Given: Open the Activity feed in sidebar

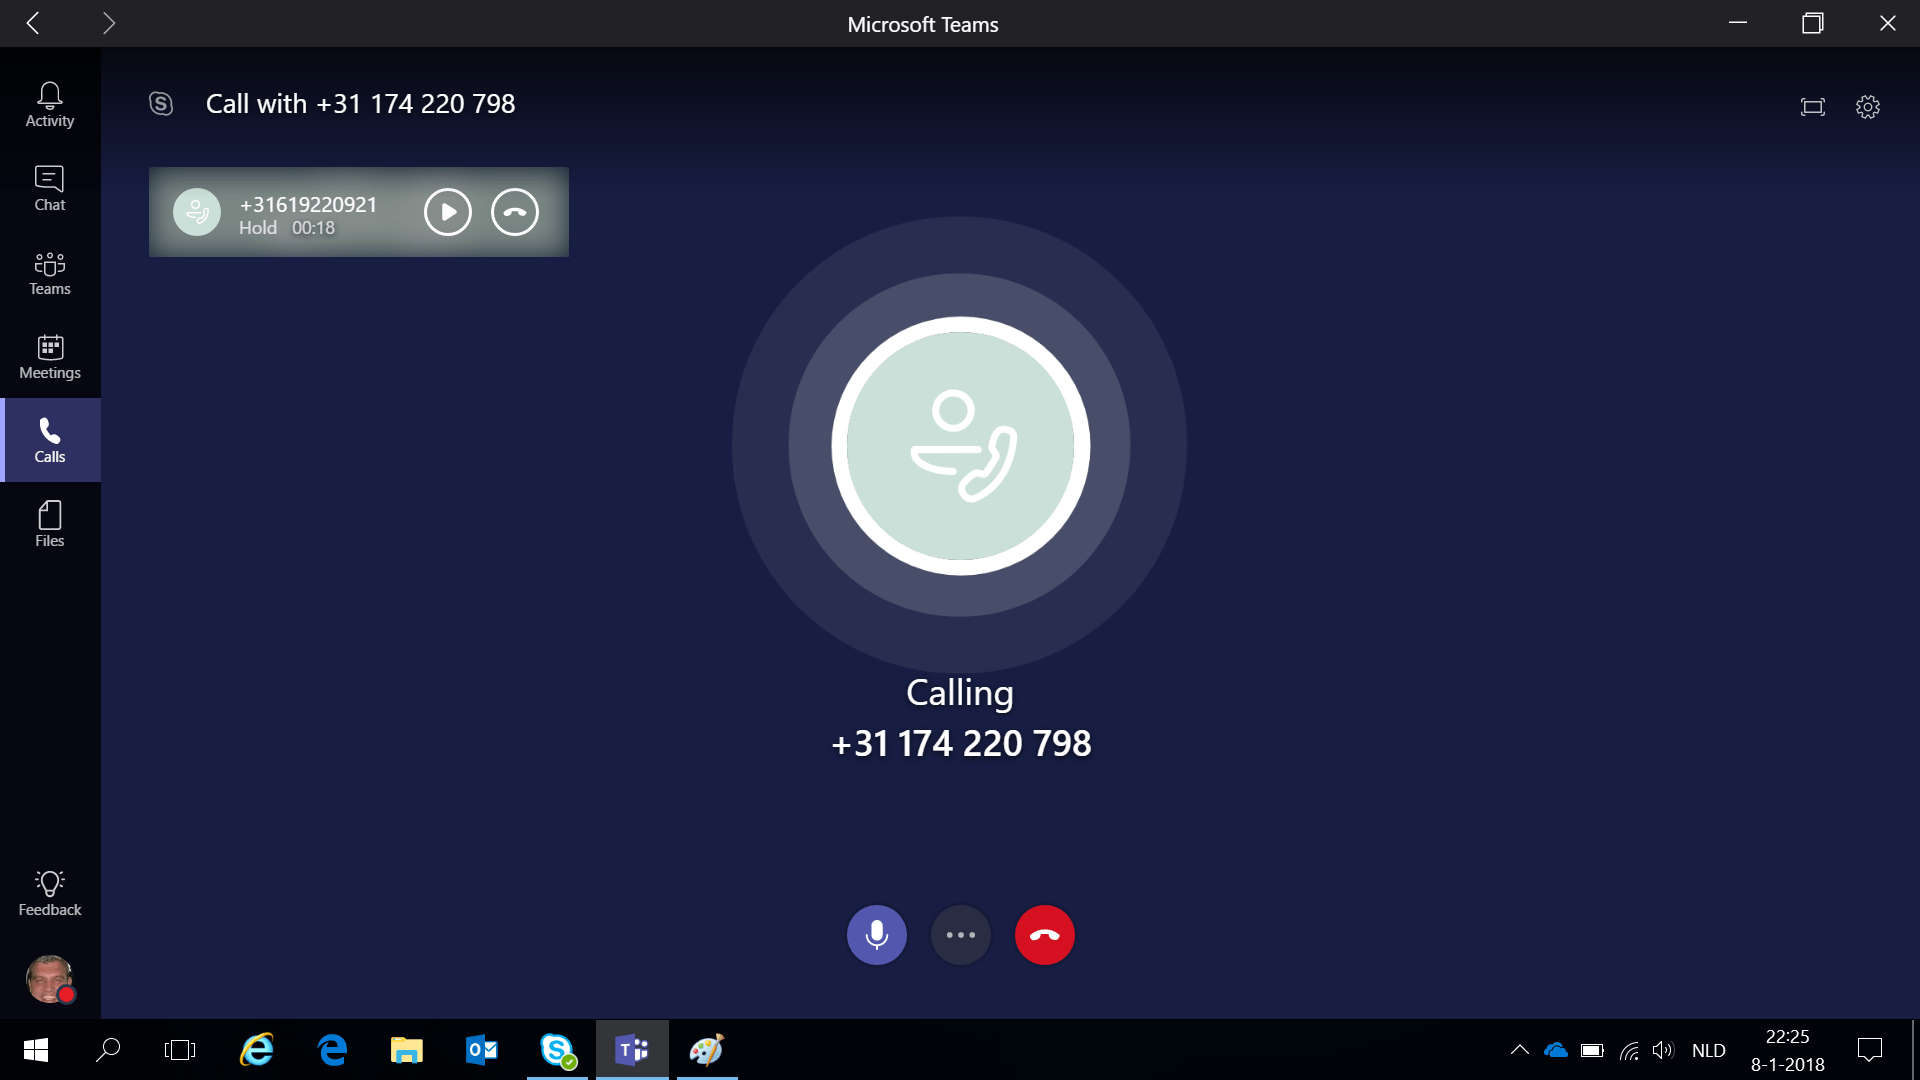Looking at the screenshot, I should (x=50, y=105).
